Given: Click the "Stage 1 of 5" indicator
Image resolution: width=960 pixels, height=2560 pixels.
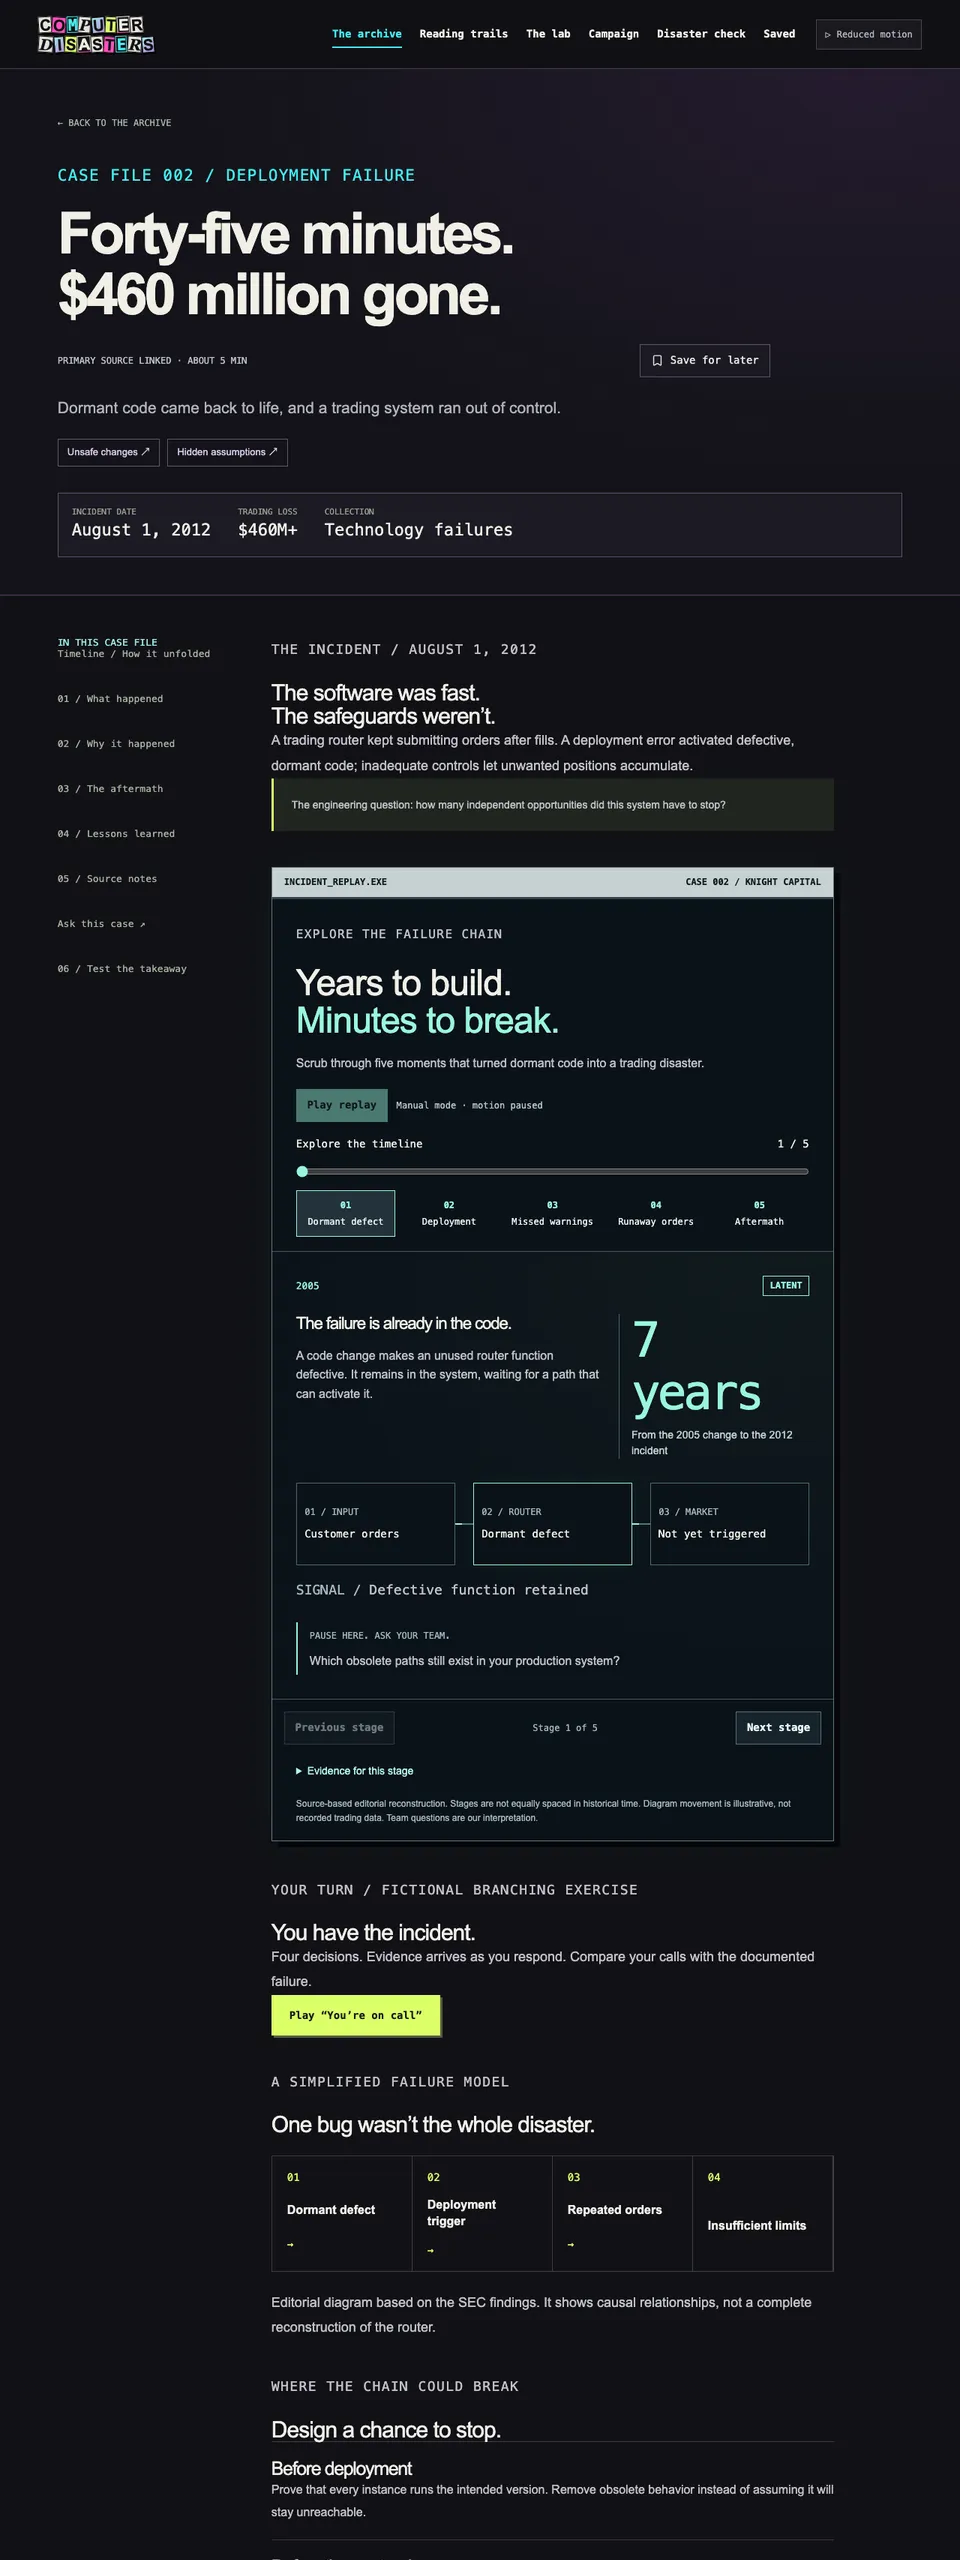Looking at the screenshot, I should coord(565,1728).
